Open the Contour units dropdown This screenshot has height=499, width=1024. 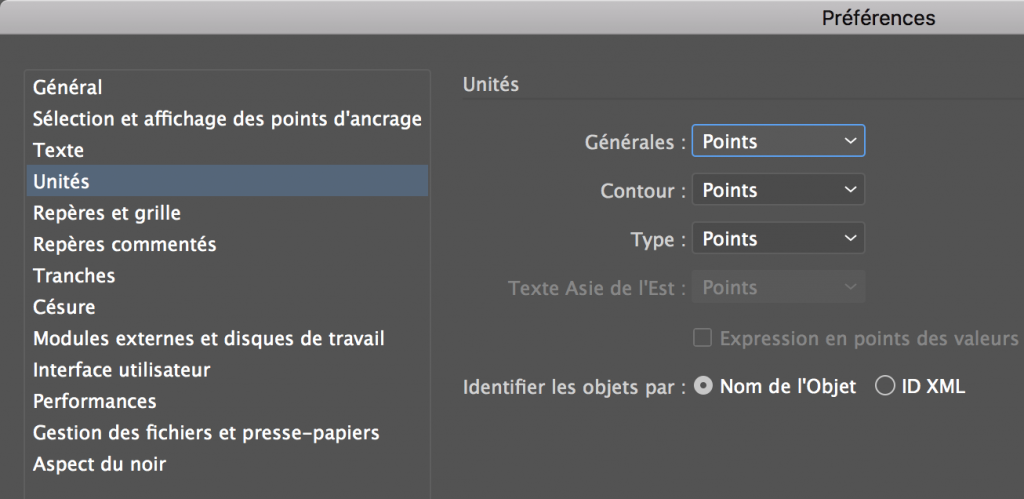click(778, 190)
